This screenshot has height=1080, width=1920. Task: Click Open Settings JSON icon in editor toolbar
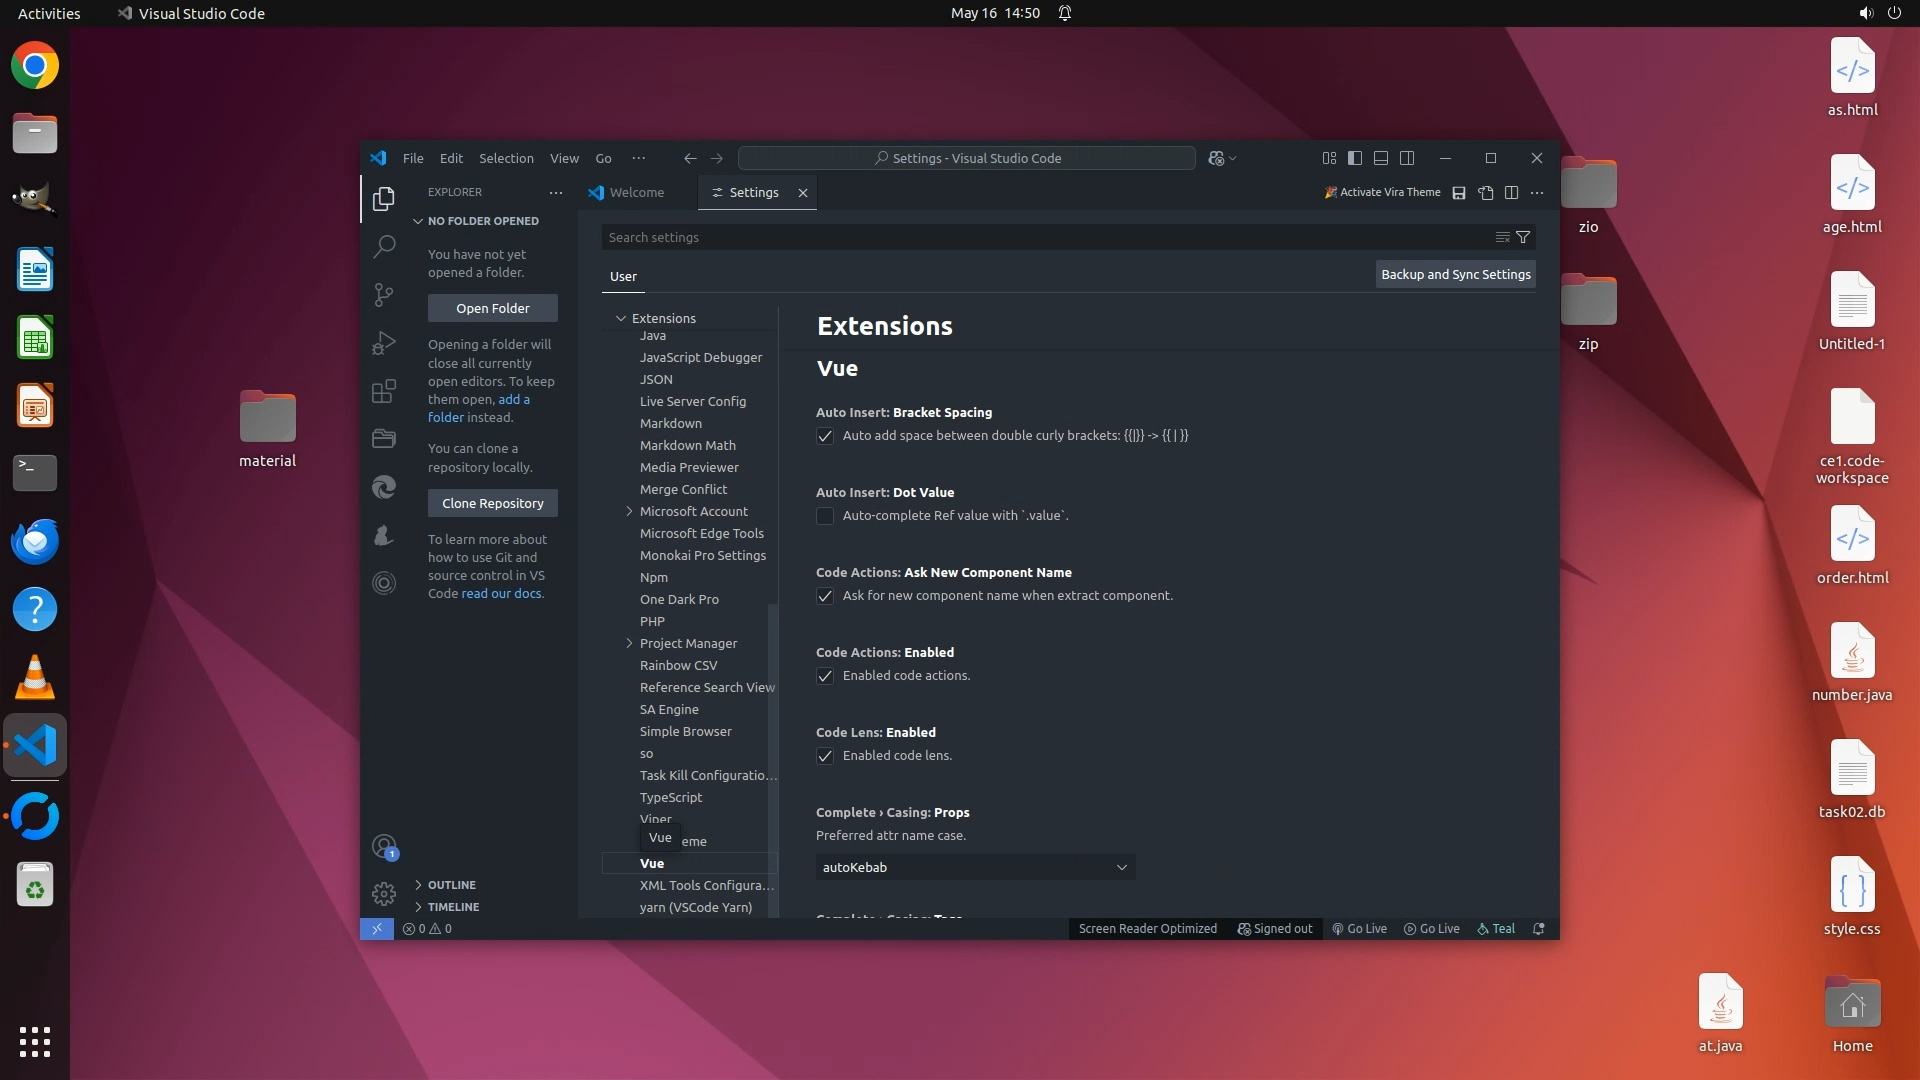point(1486,192)
